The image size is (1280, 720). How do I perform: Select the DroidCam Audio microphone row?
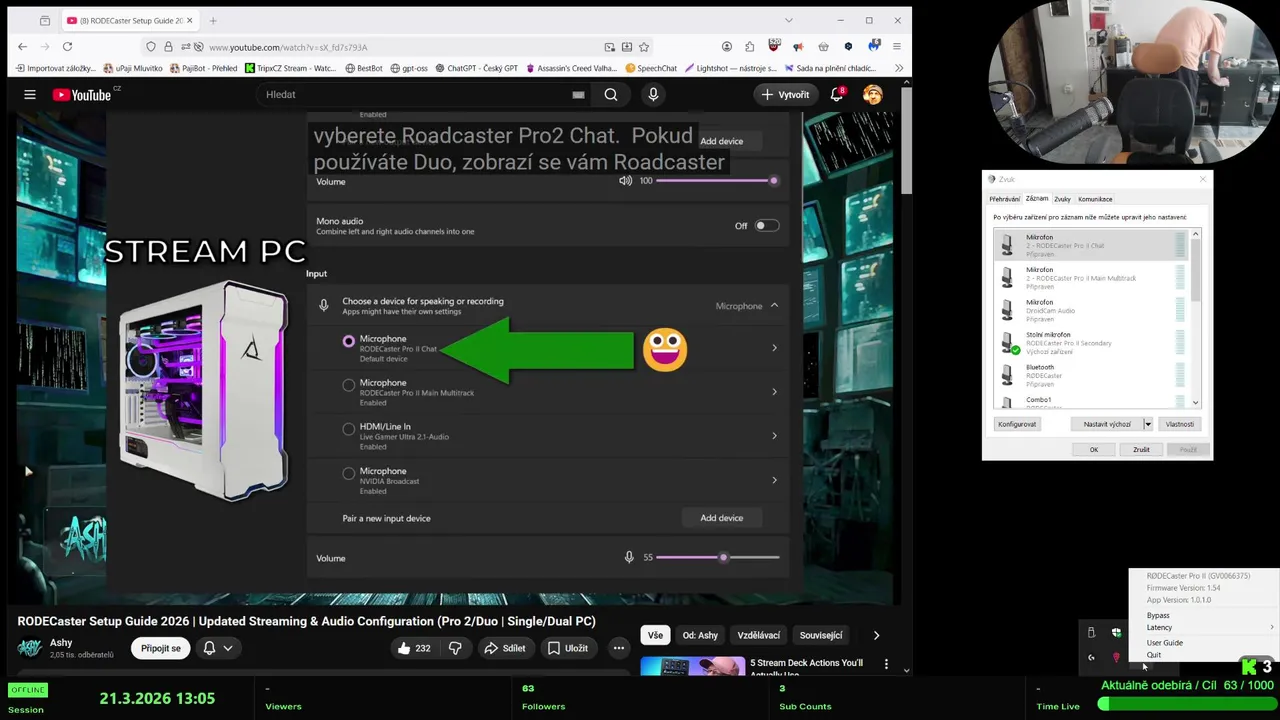click(1091, 310)
